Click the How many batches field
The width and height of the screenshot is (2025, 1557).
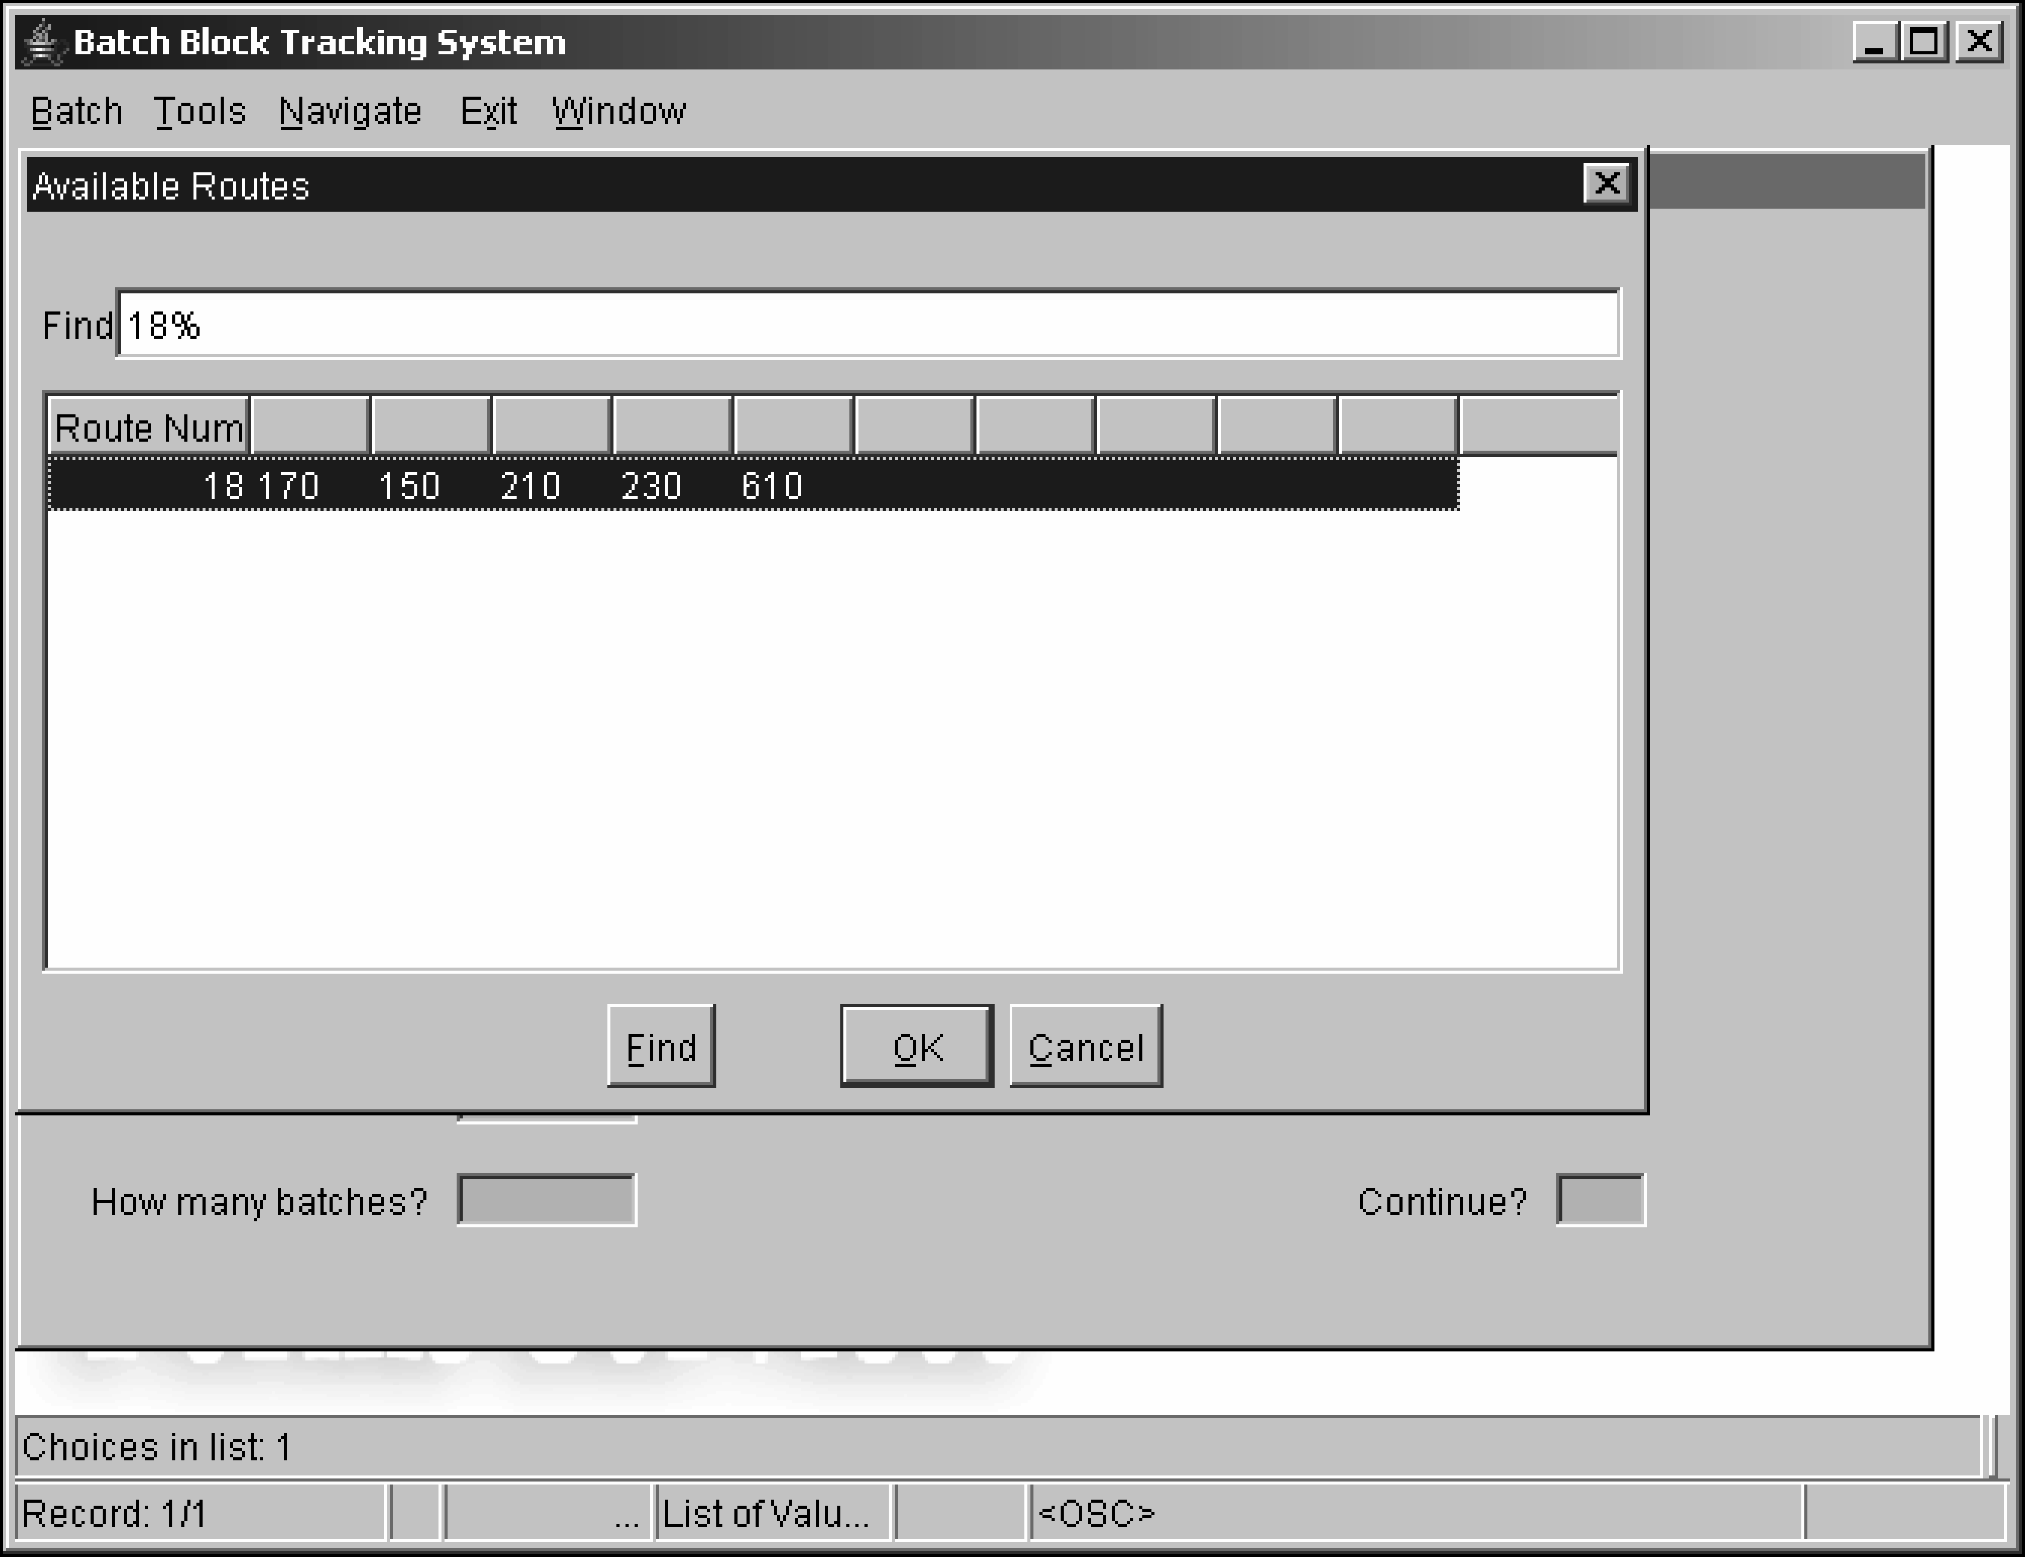(x=546, y=1200)
